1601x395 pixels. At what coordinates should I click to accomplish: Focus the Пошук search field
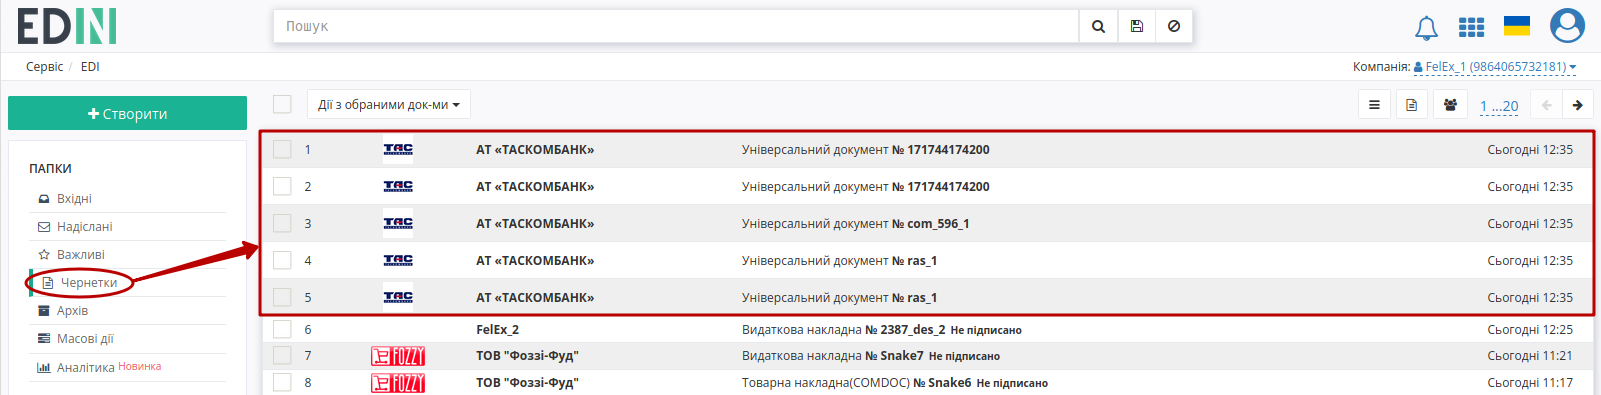[x=676, y=27]
